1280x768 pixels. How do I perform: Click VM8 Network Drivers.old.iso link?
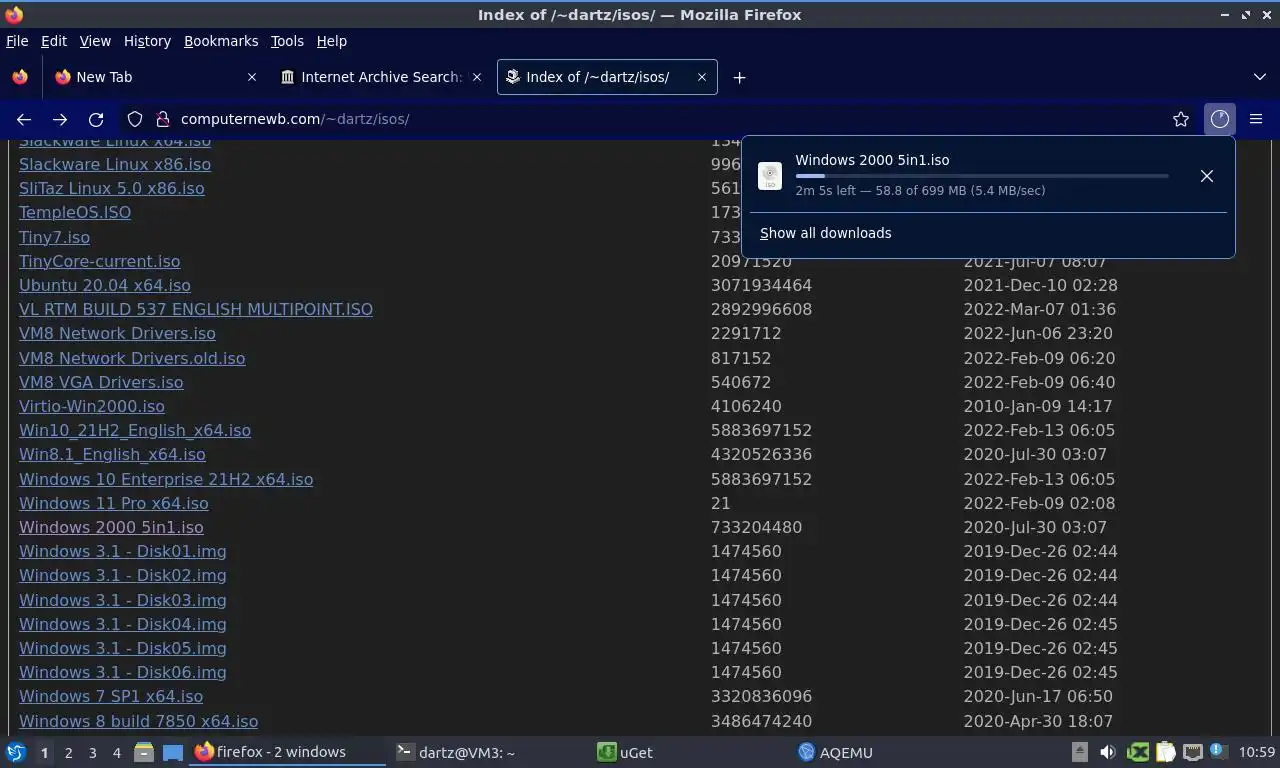pyautogui.click(x=132, y=358)
